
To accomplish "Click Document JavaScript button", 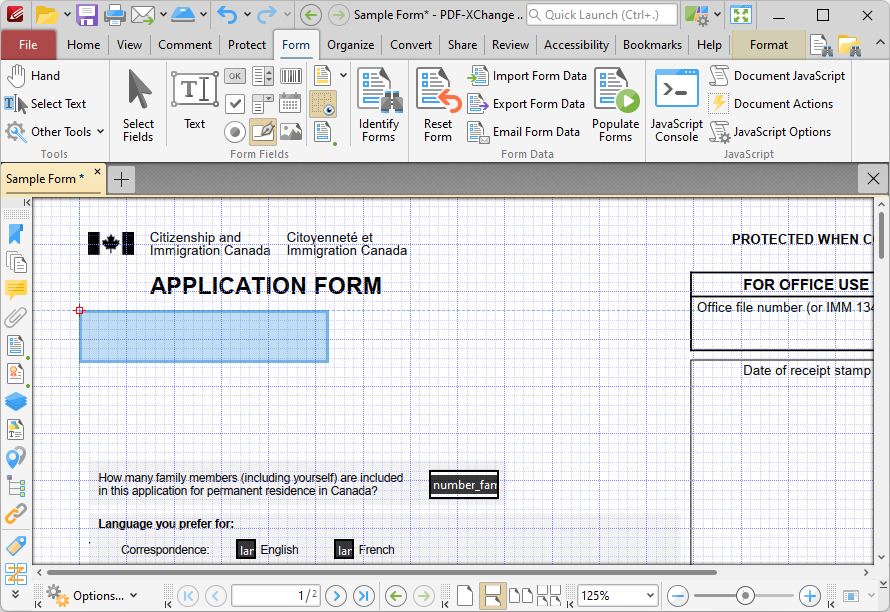I will [x=777, y=76].
